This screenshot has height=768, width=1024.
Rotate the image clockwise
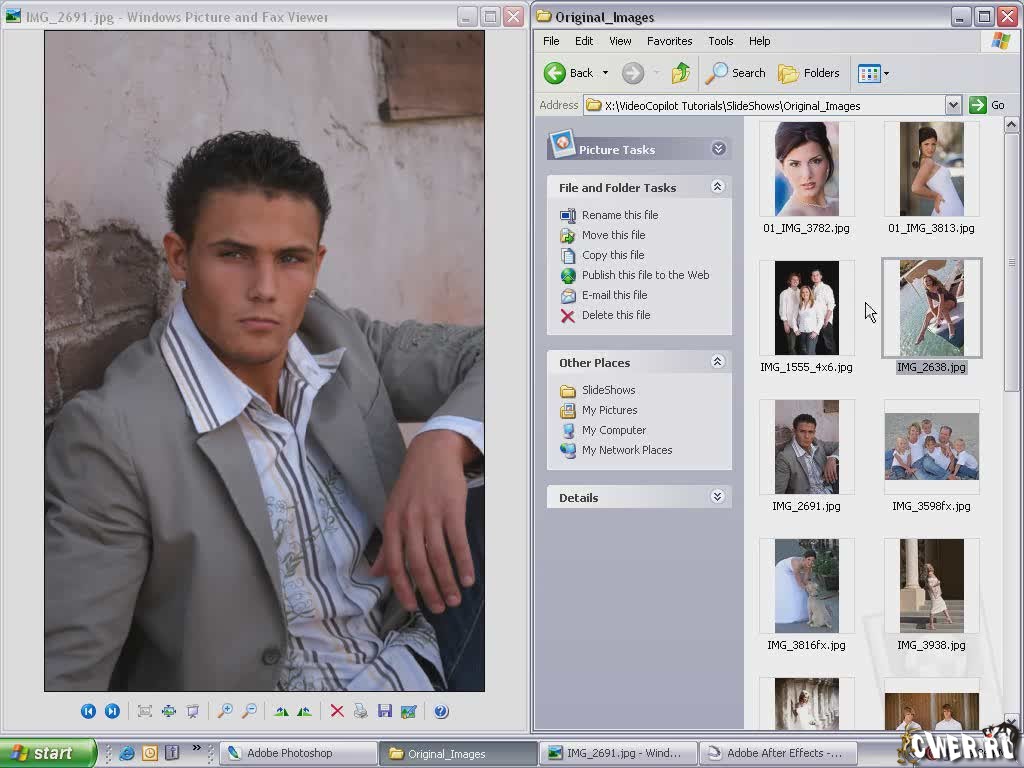tap(281, 711)
